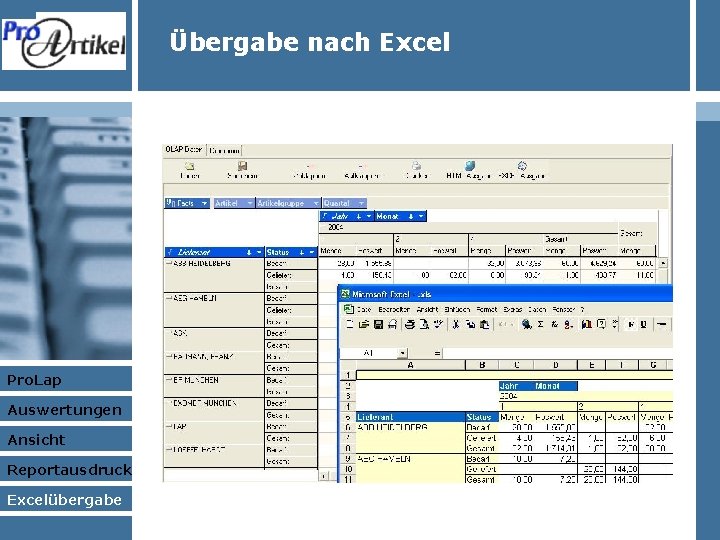Image resolution: width=720 pixels, height=540 pixels.
Task: Click the Open file icon in Excel toolbar
Action: click(x=364, y=325)
